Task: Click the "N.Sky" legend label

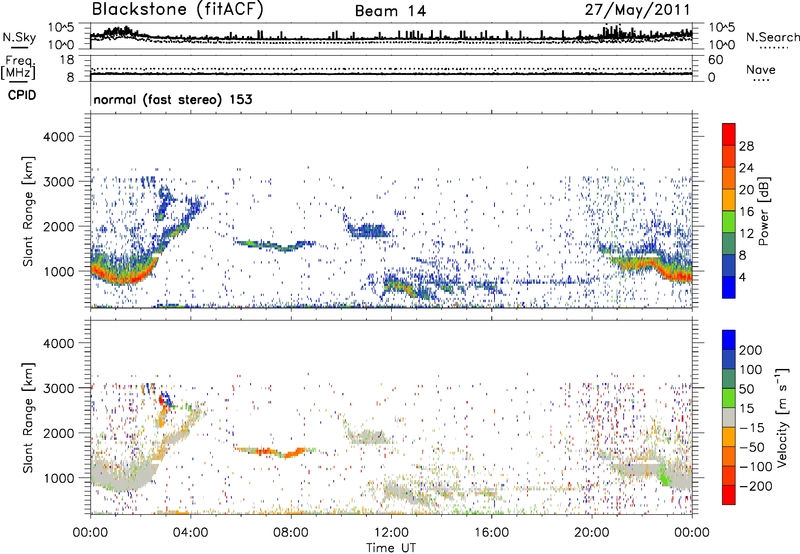Action: 19,37
